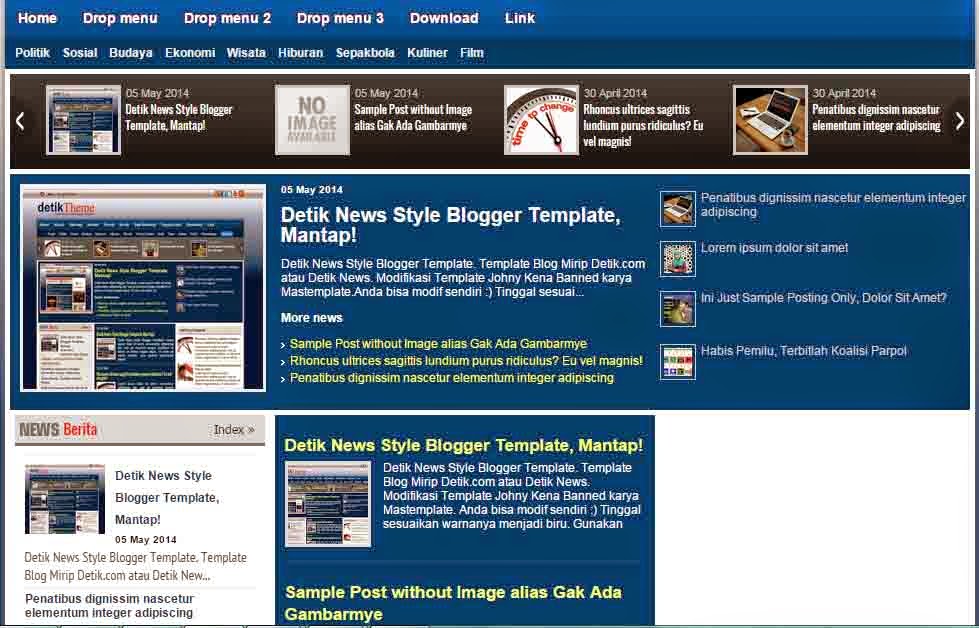
Task: Open the Hiburan category
Action: [300, 53]
